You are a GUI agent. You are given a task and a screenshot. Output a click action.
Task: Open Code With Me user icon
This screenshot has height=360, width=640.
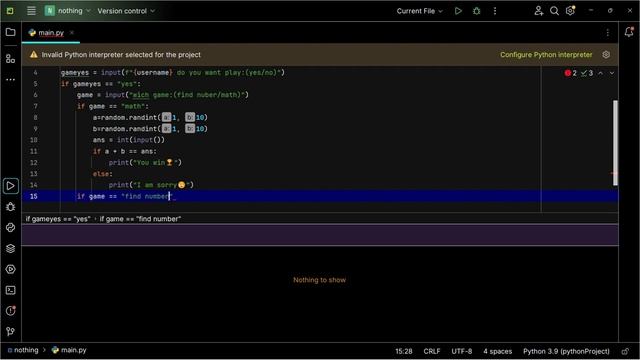tap(538, 11)
